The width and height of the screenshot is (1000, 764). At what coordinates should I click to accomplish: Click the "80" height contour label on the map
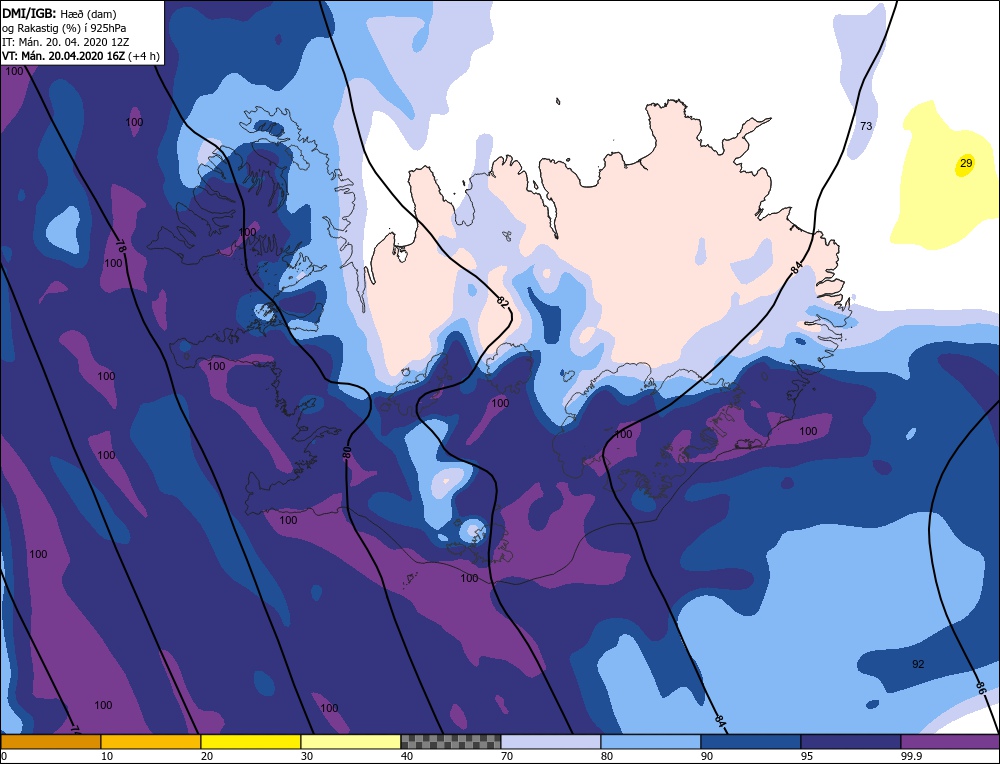pos(347,453)
